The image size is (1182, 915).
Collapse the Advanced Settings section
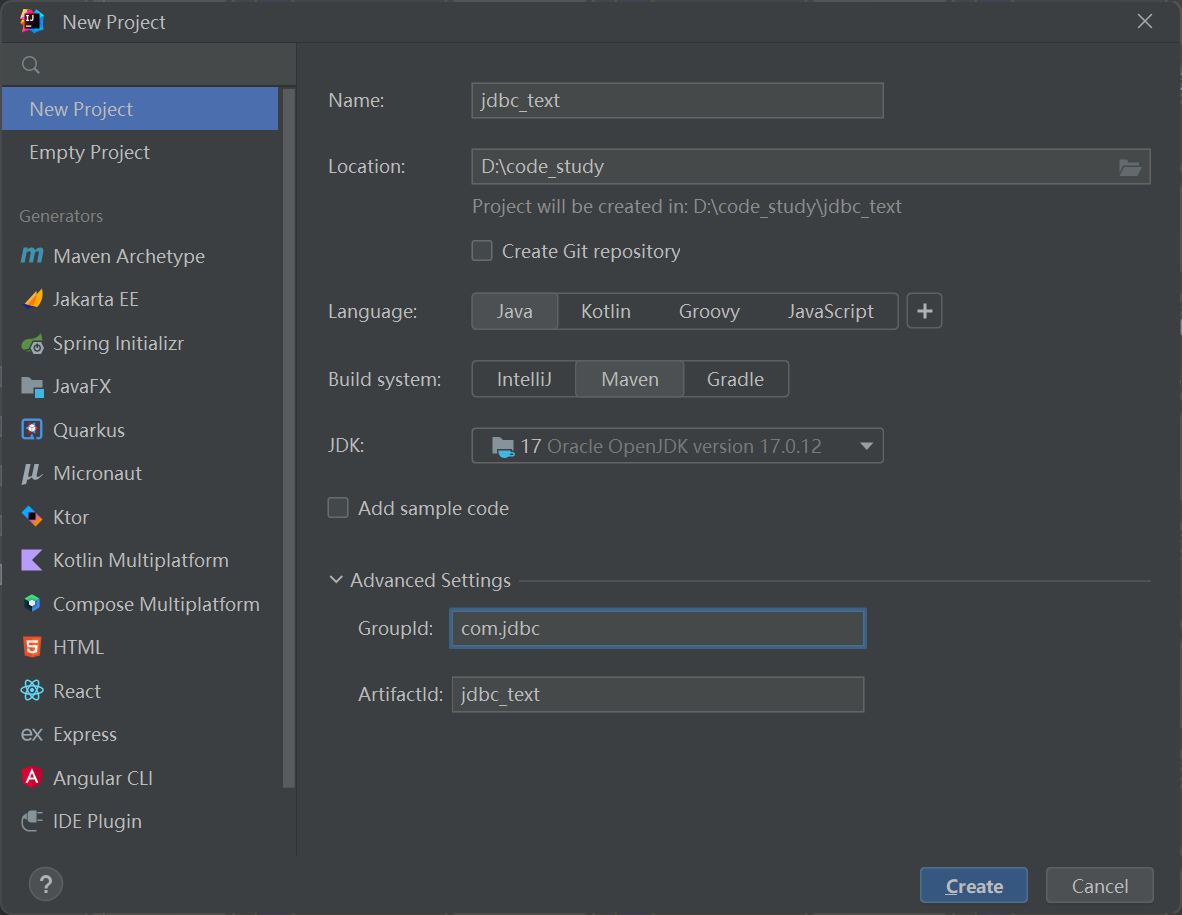pos(336,580)
